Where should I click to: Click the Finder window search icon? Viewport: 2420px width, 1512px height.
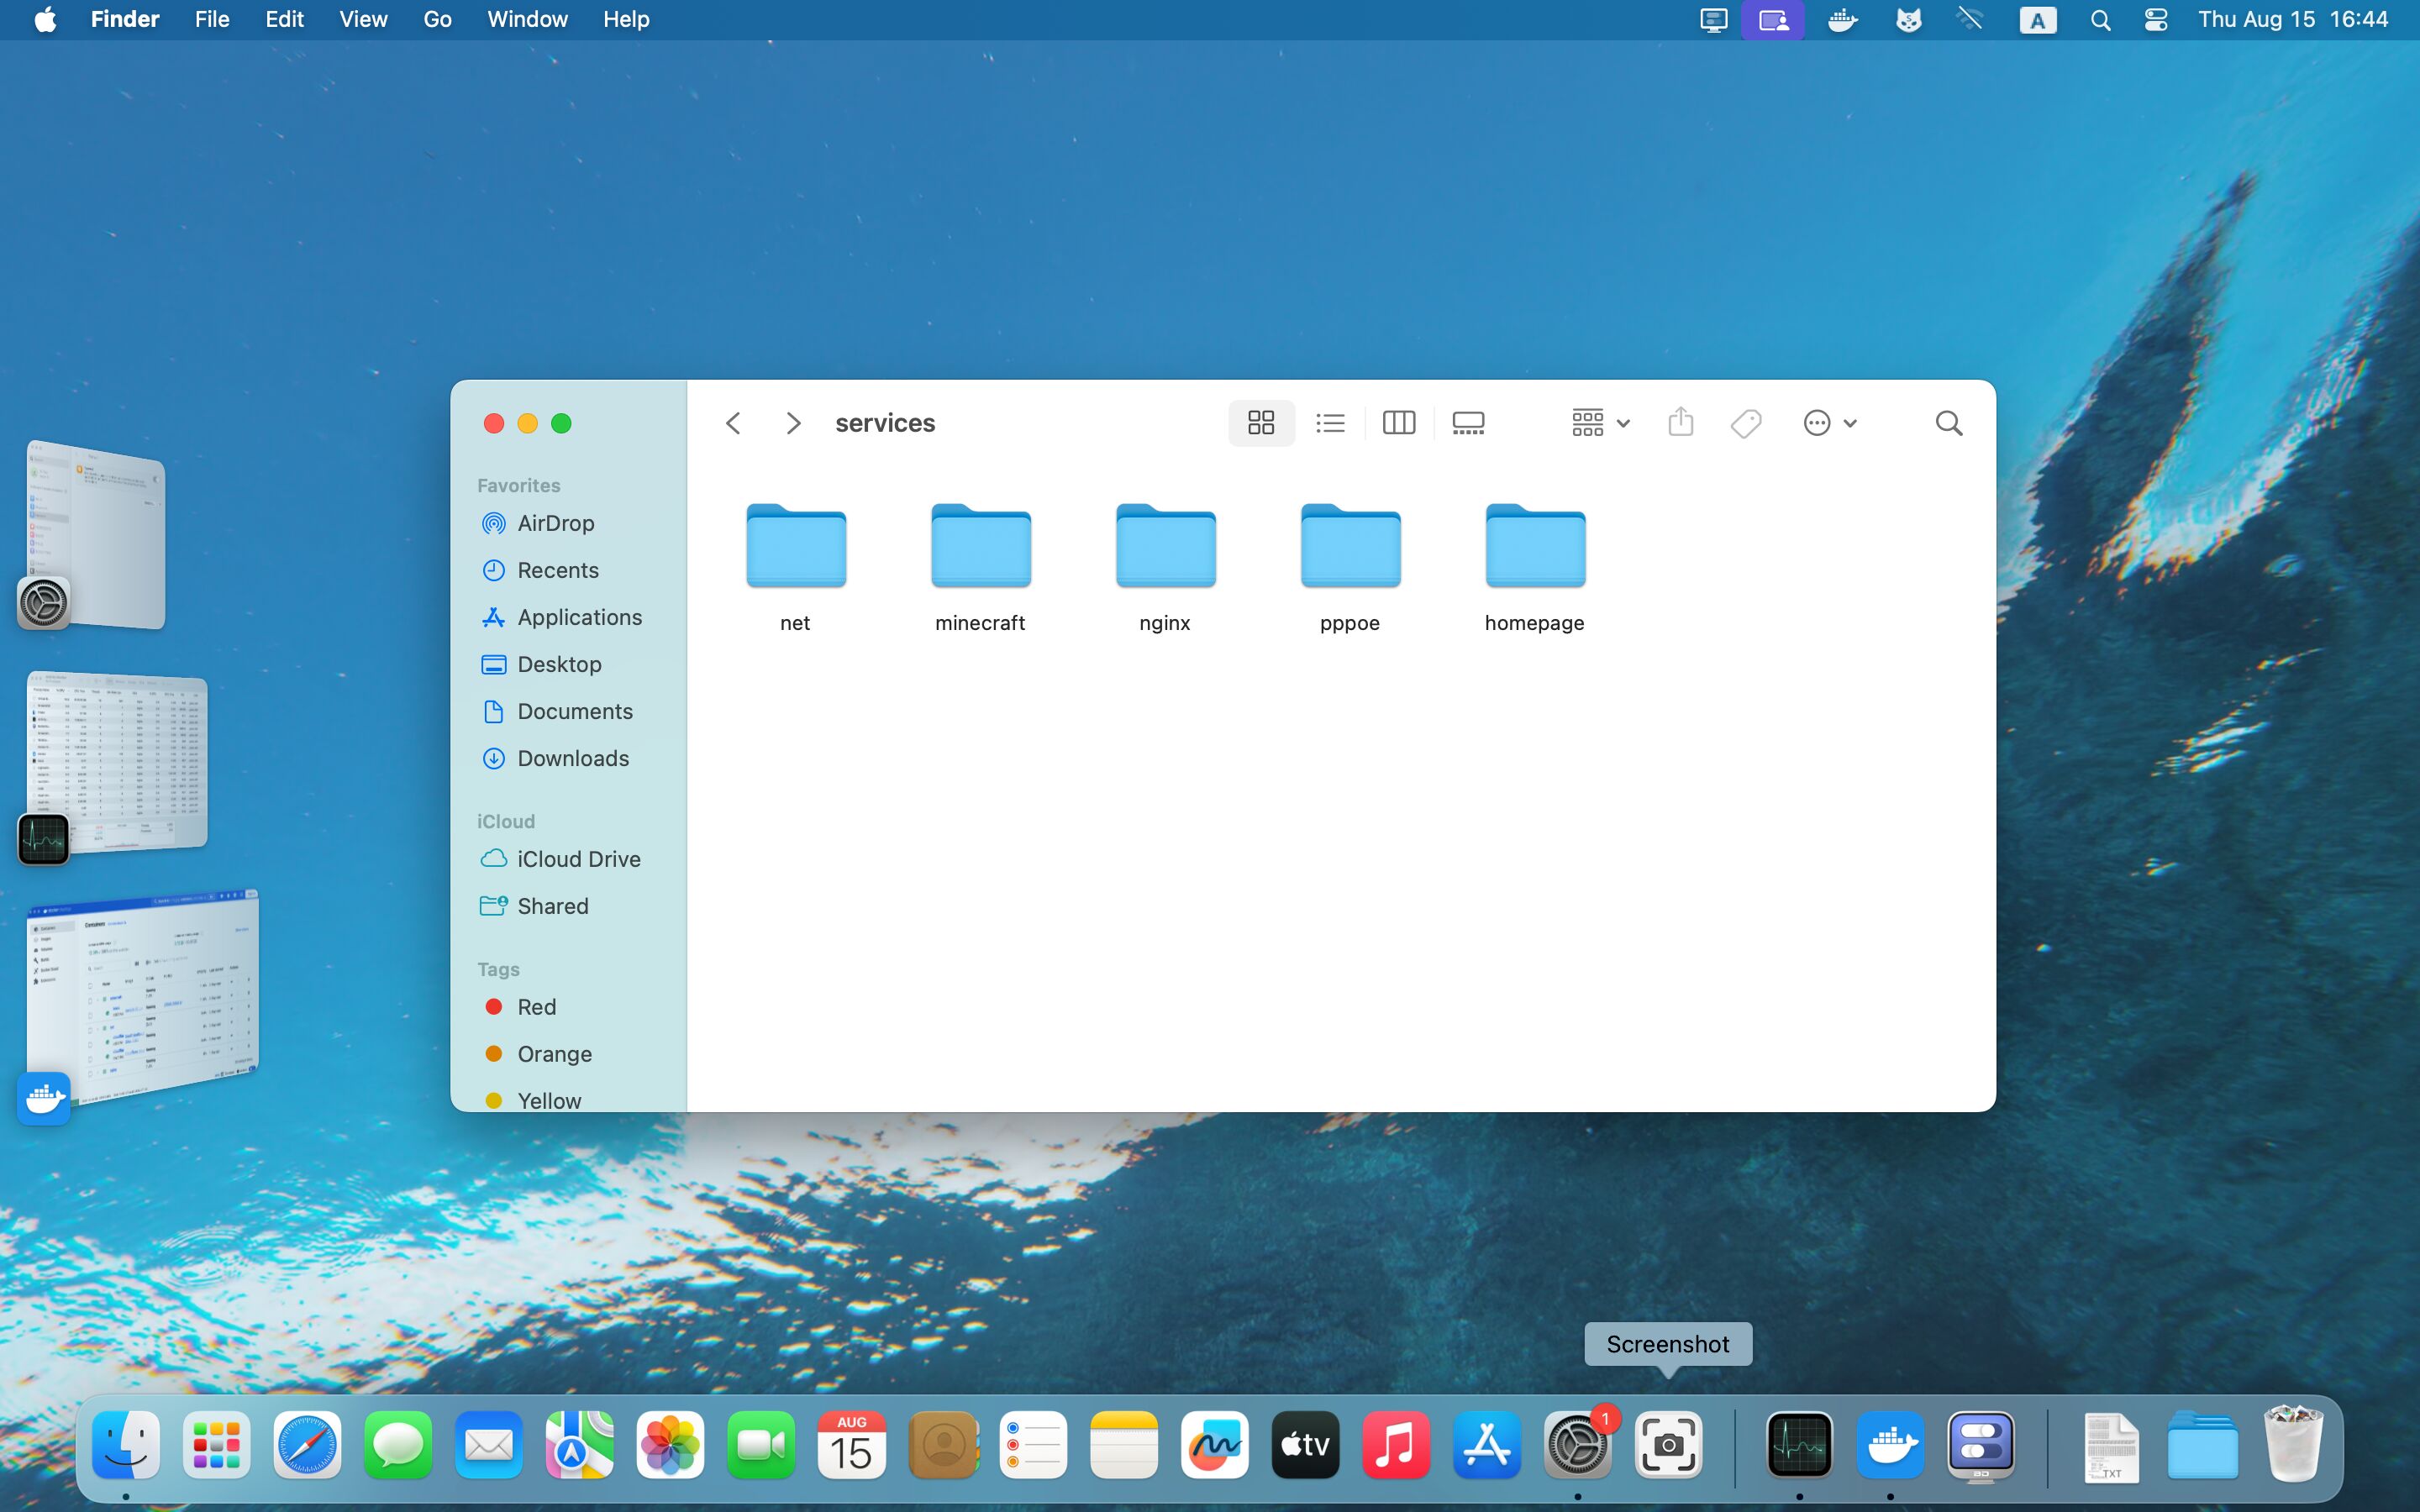click(1948, 423)
